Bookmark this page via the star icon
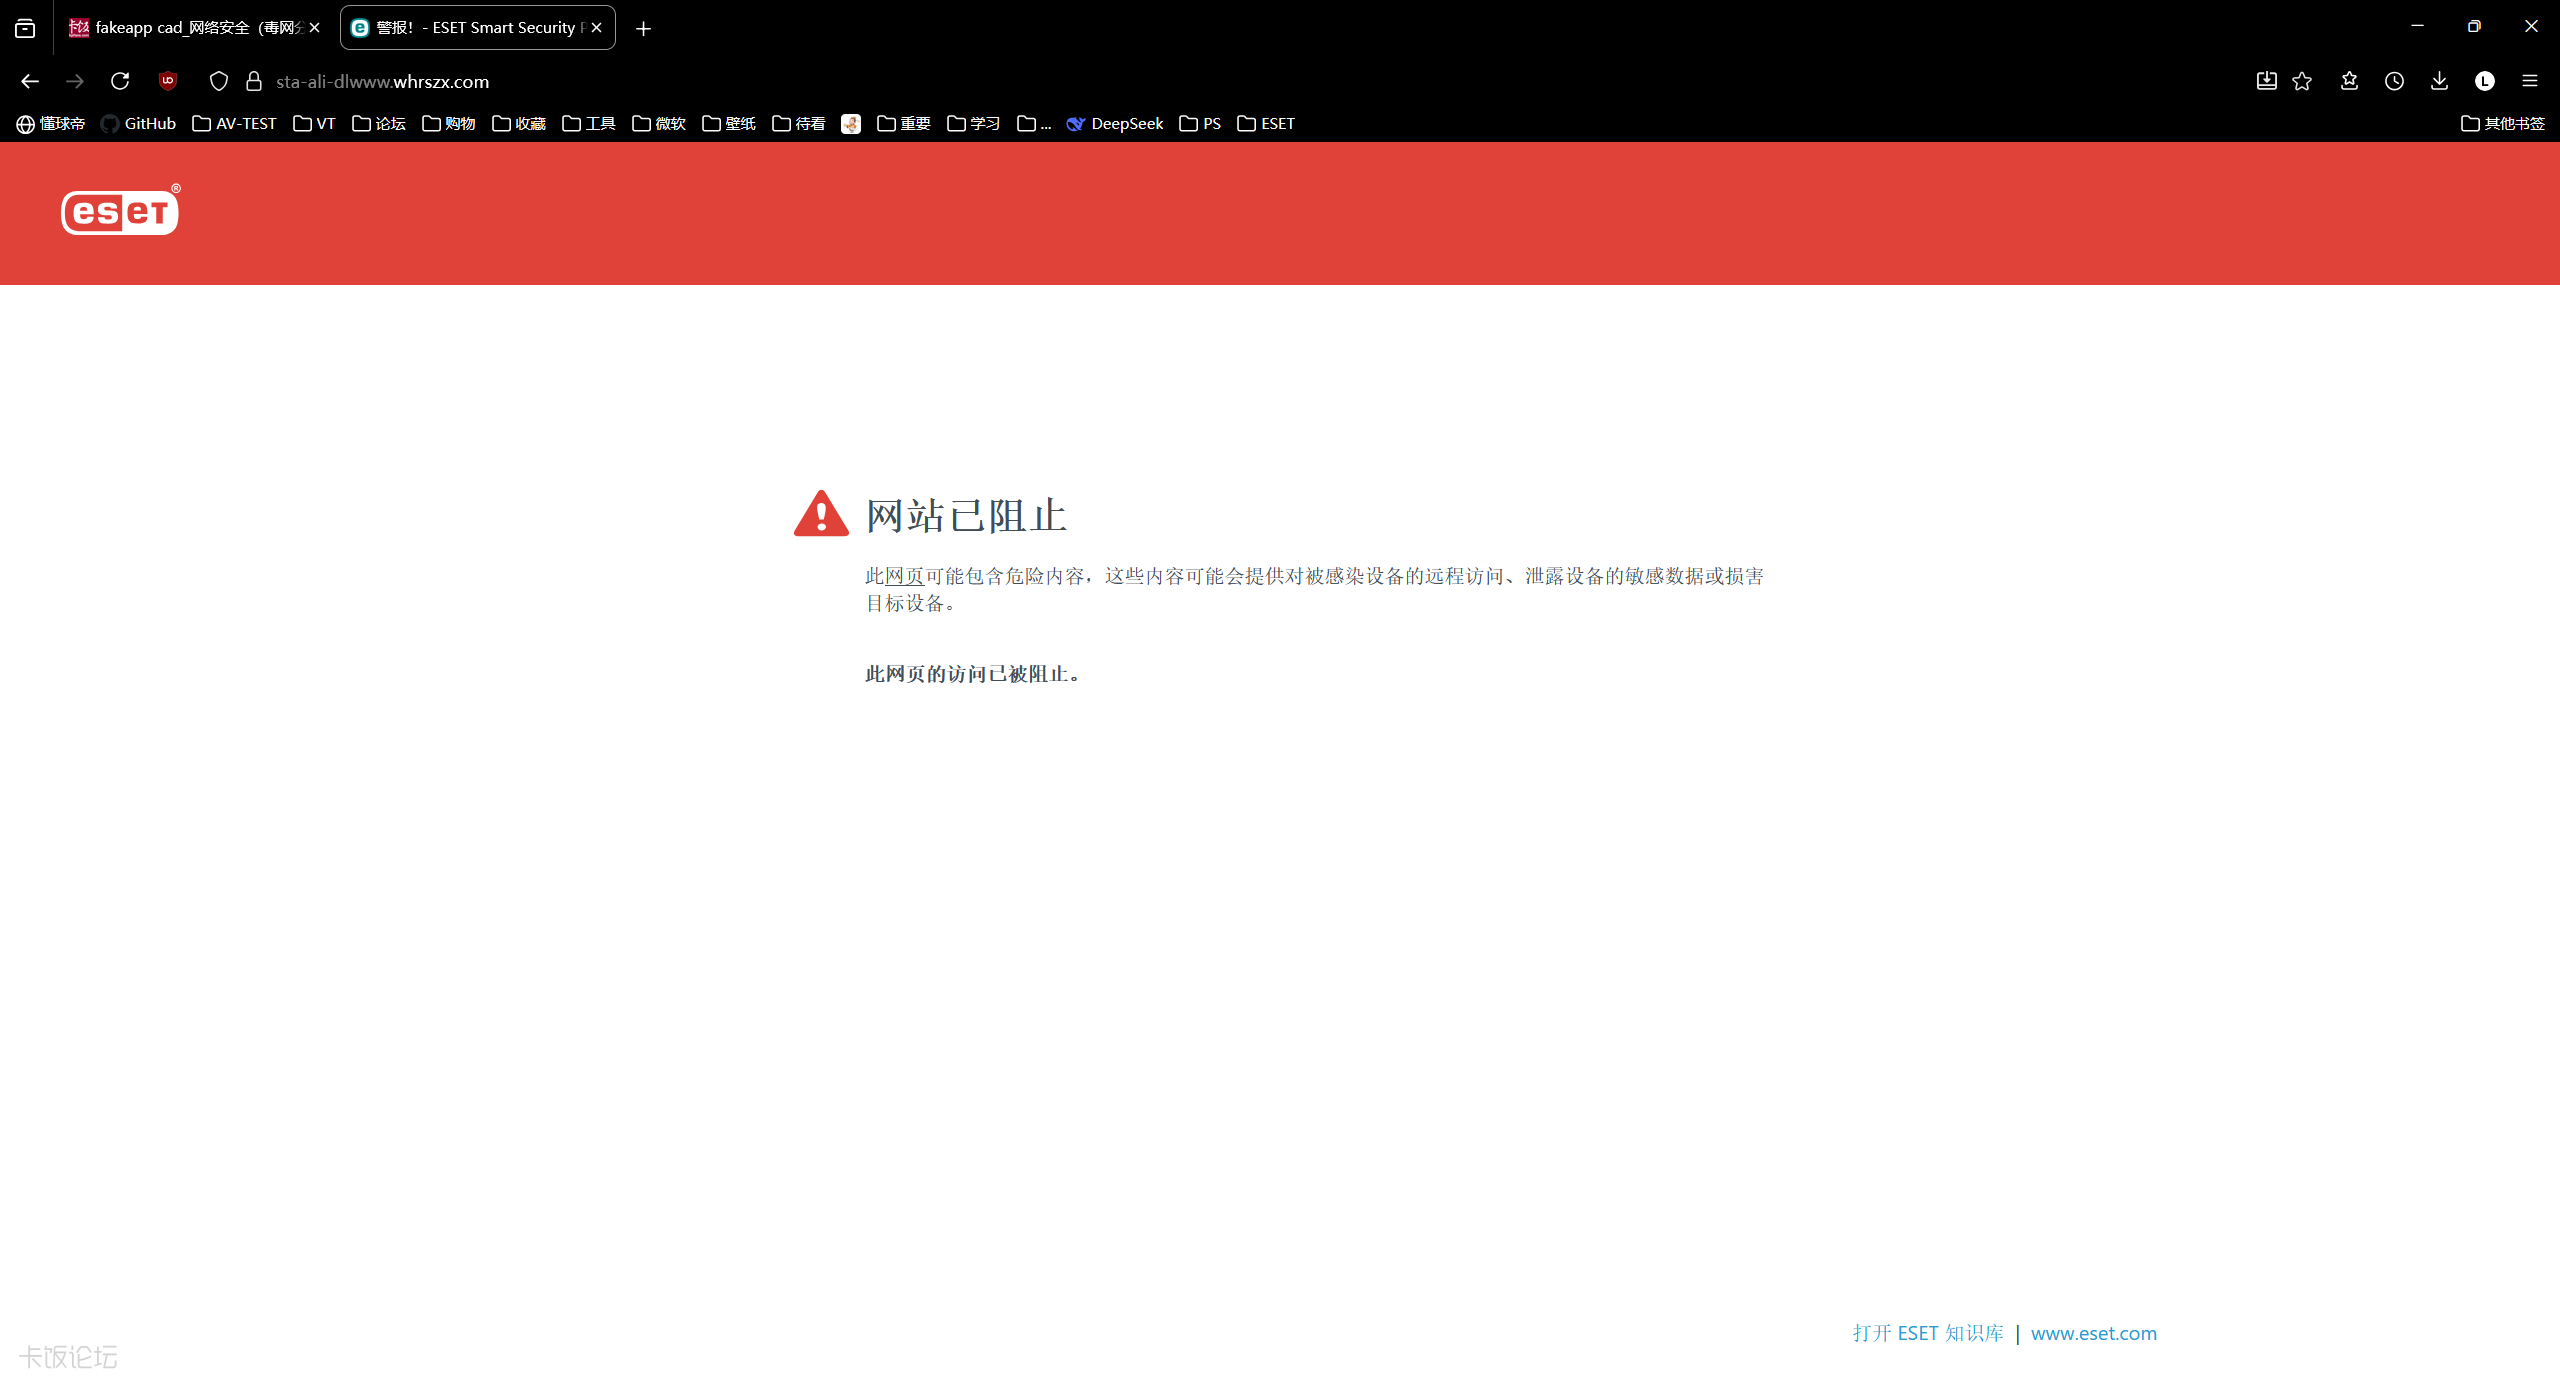 tap(2301, 81)
